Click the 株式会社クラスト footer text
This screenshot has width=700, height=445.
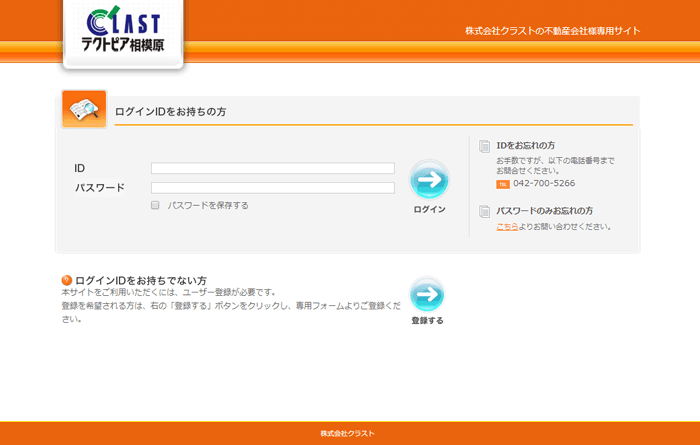point(347,433)
